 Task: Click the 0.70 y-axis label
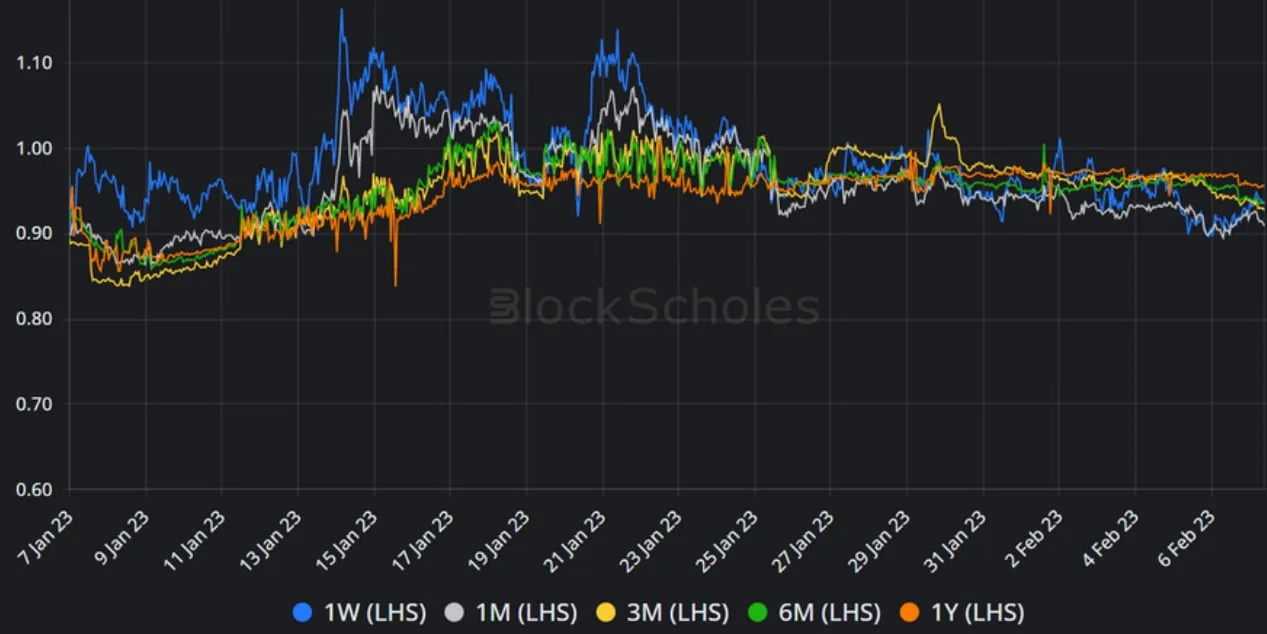(34, 404)
